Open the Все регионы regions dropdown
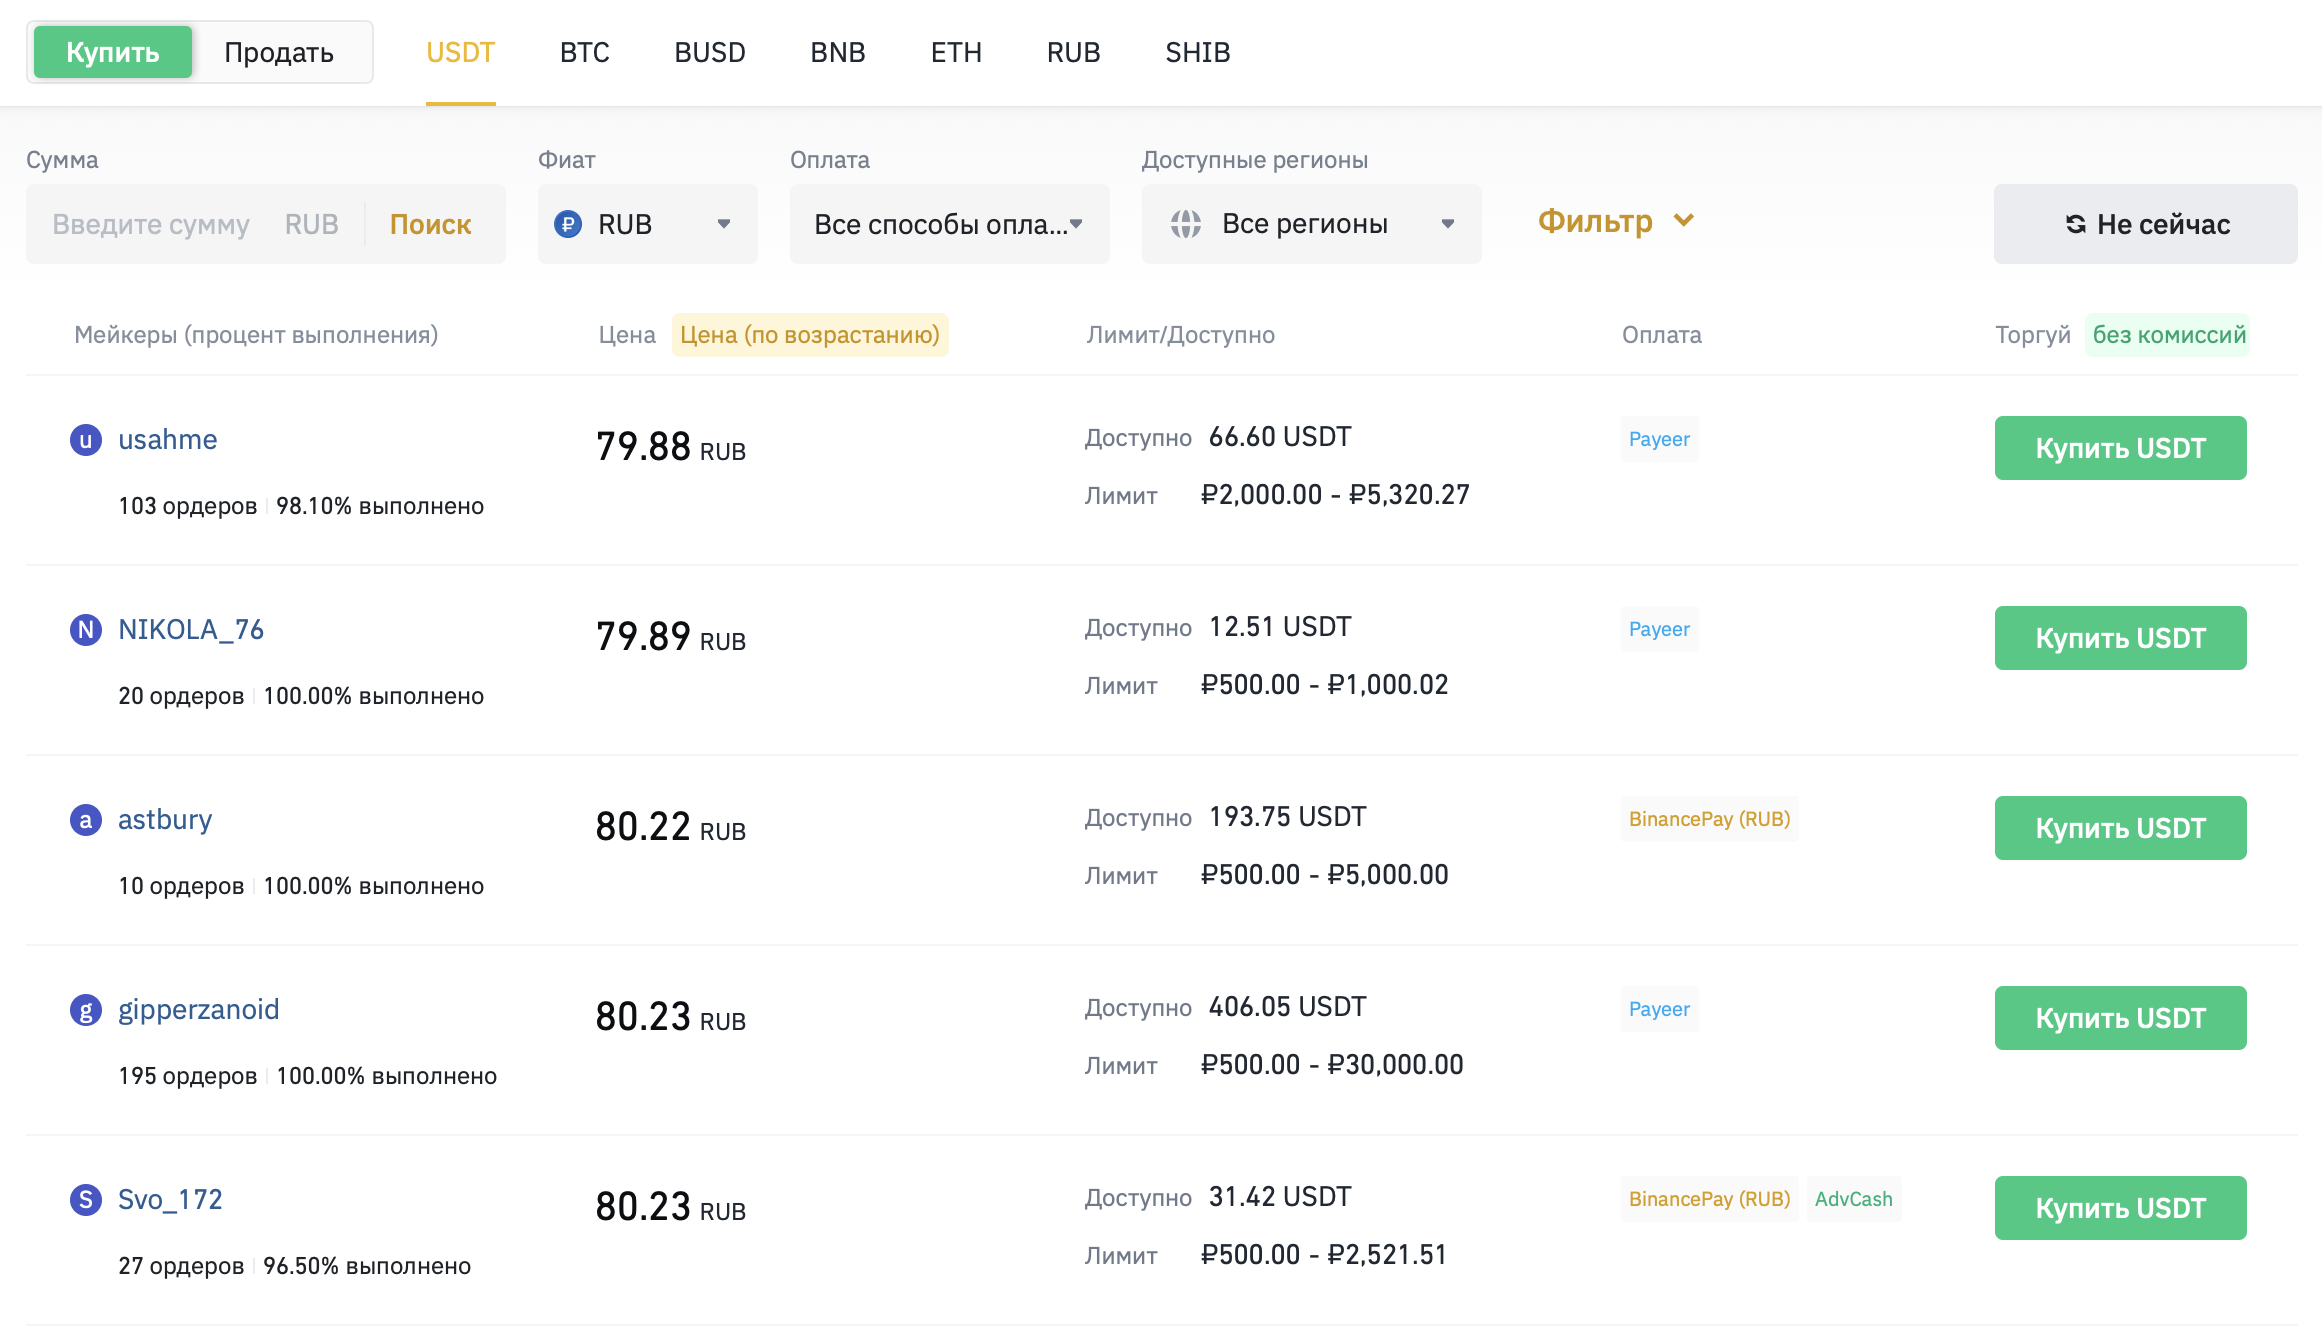Image resolution: width=2322 pixels, height=1328 pixels. [x=1311, y=224]
